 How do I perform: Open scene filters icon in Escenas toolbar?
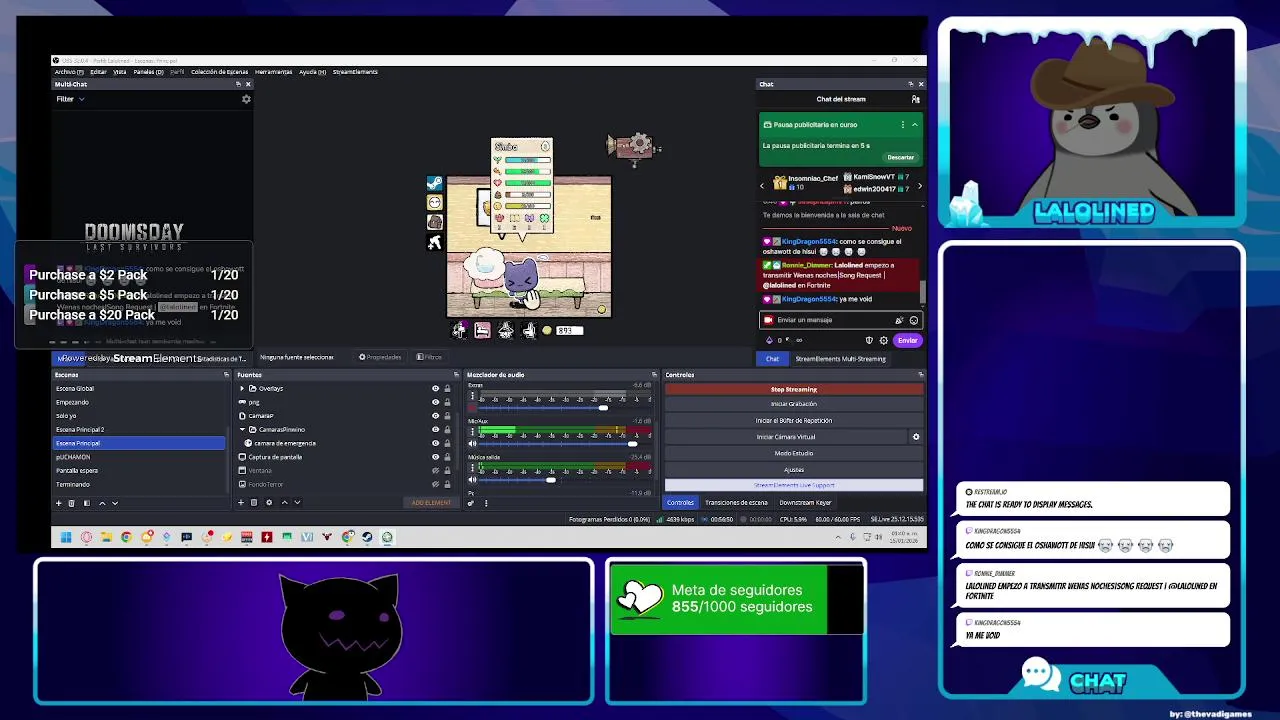(x=87, y=503)
